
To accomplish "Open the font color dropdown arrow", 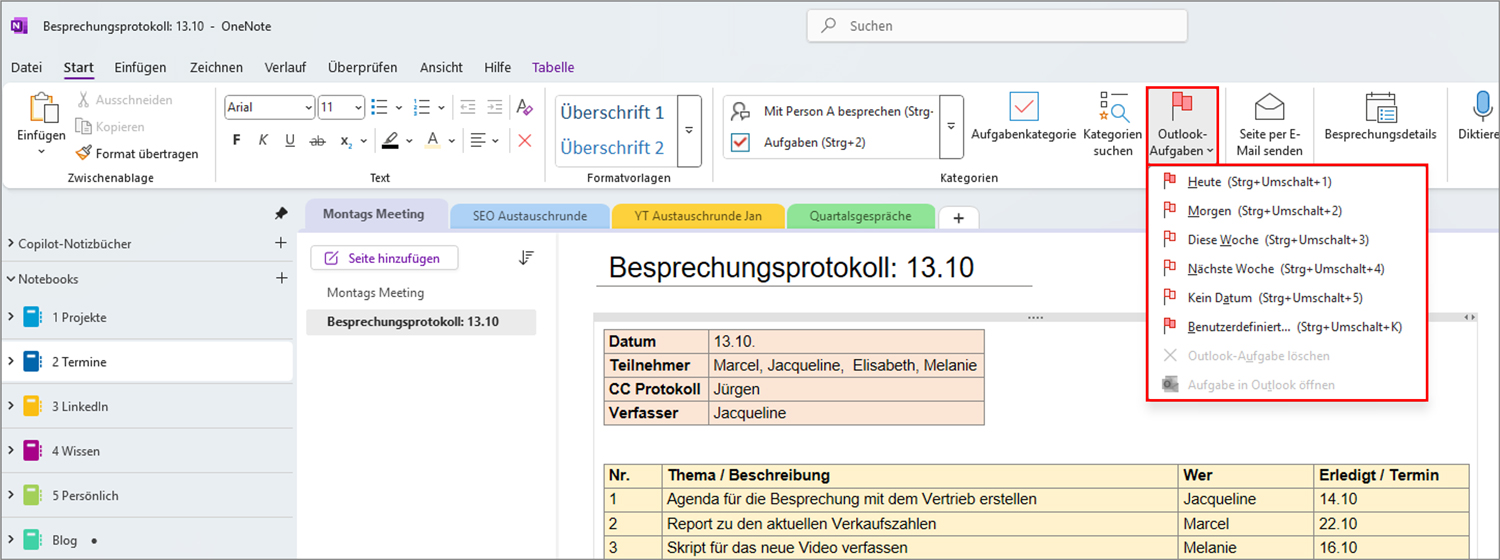I will pyautogui.click(x=451, y=141).
